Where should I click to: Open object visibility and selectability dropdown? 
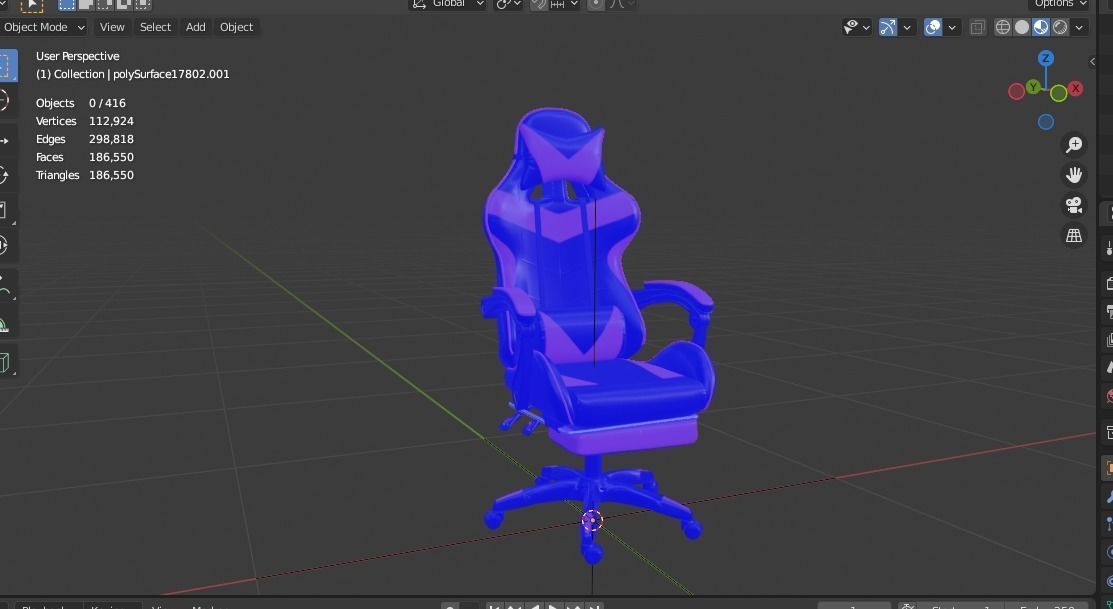[x=857, y=27]
